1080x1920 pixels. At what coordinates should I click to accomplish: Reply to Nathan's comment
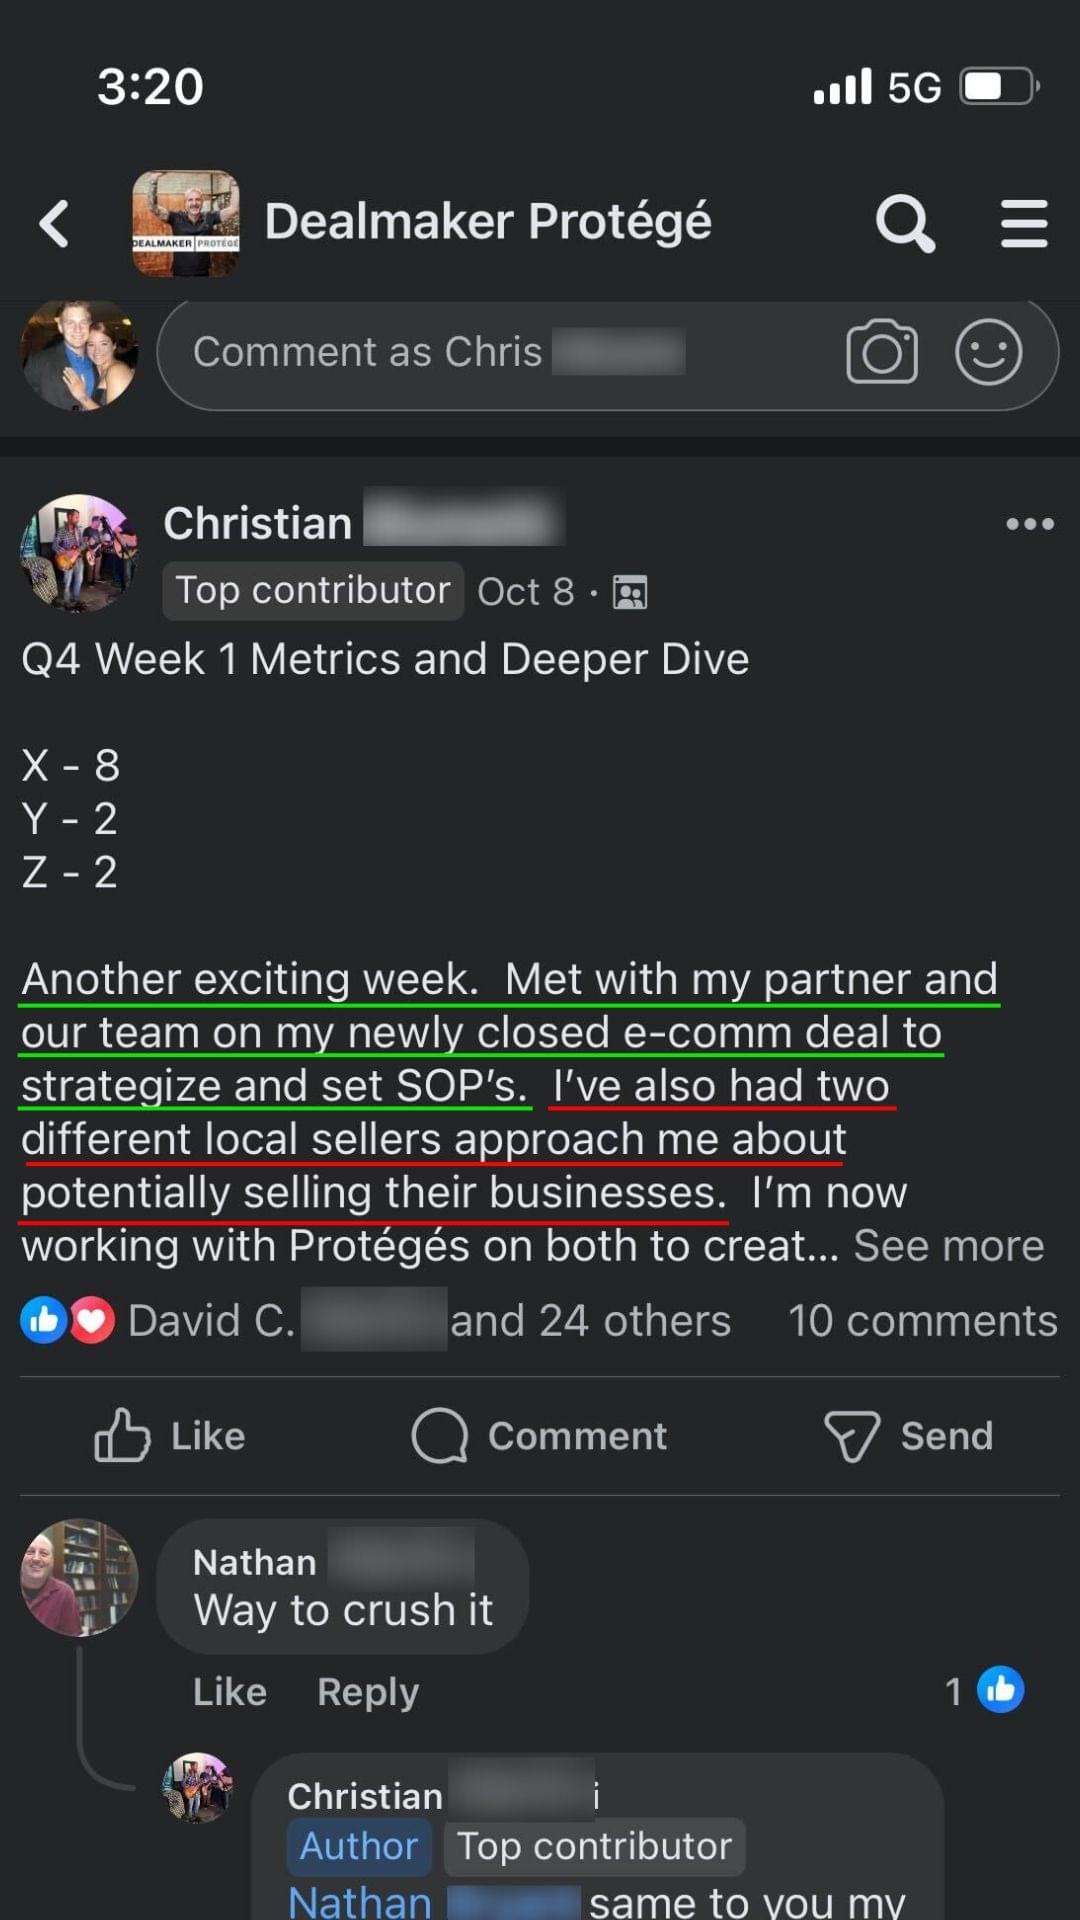pos(367,1692)
